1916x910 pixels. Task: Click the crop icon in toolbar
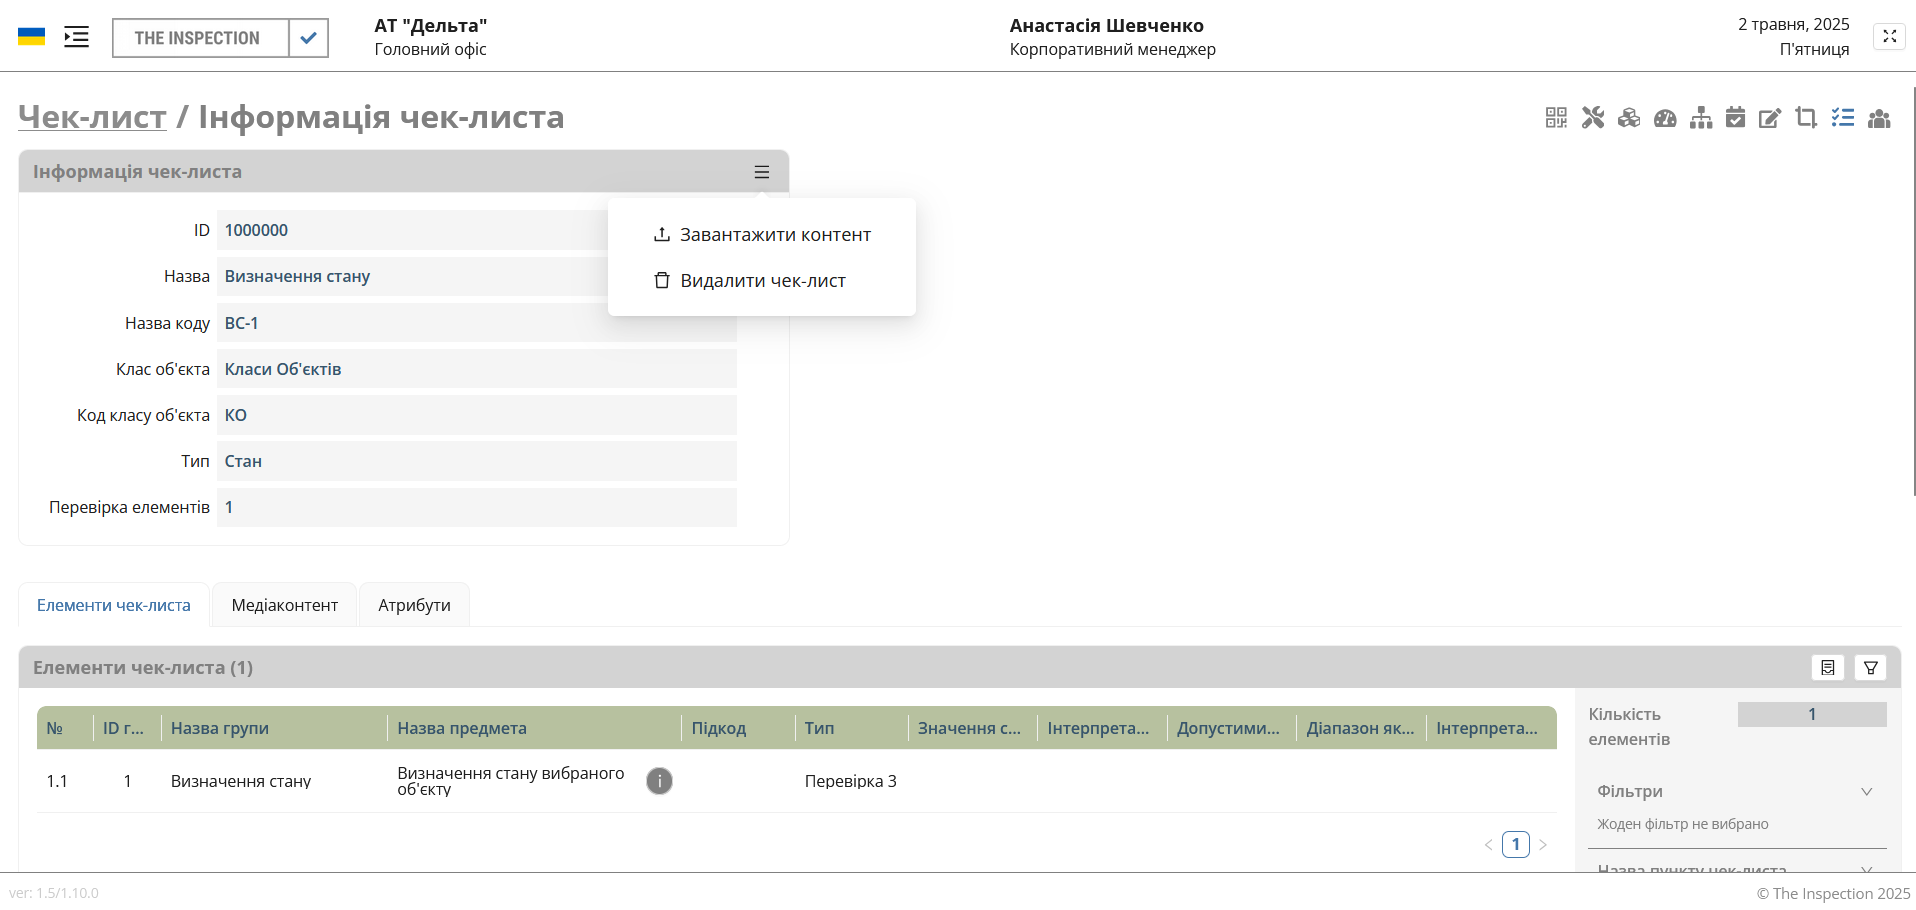point(1806,118)
